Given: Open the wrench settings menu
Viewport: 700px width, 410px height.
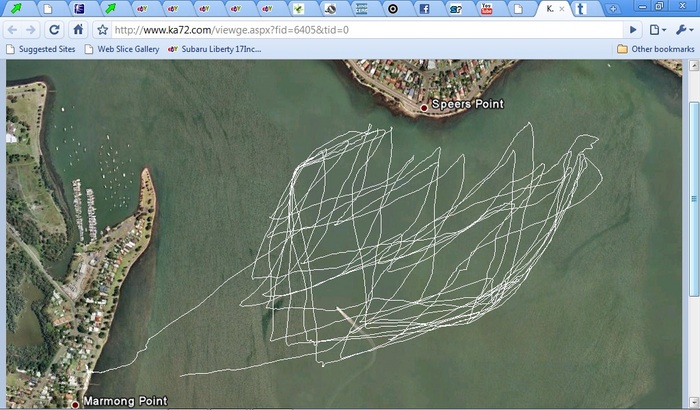Looking at the screenshot, I should point(683,30).
